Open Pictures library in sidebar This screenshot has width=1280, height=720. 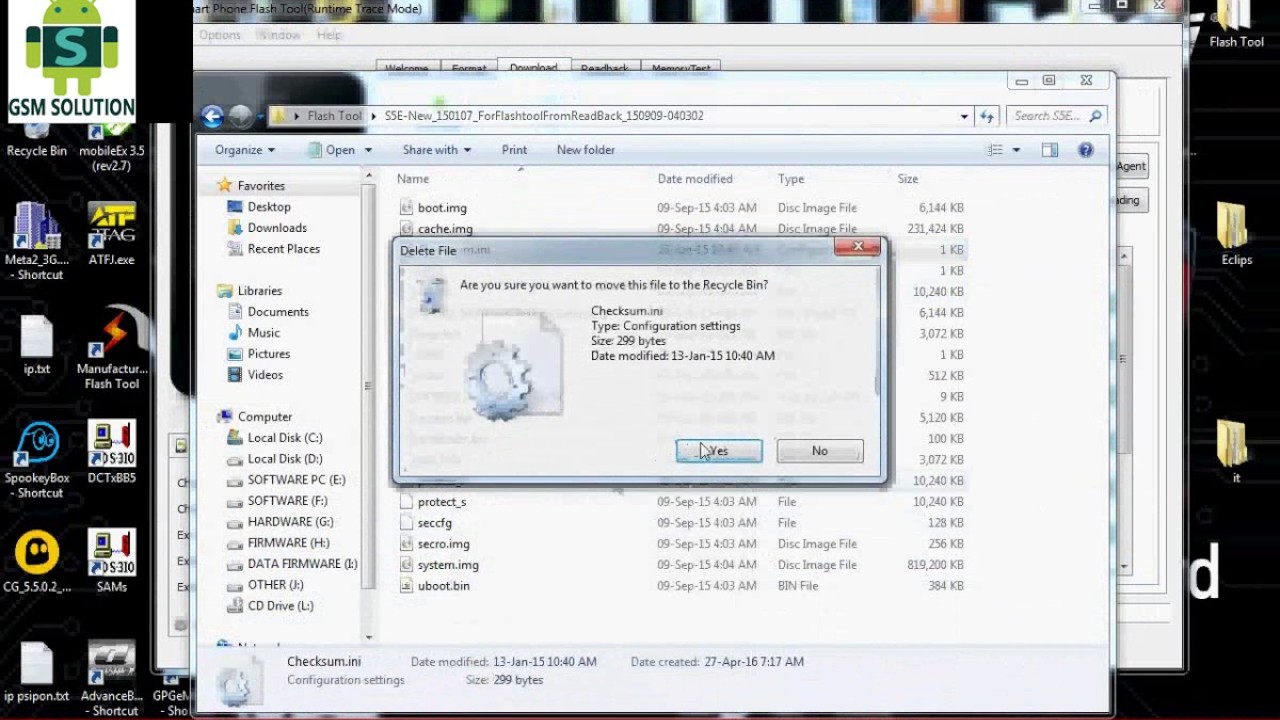click(269, 354)
